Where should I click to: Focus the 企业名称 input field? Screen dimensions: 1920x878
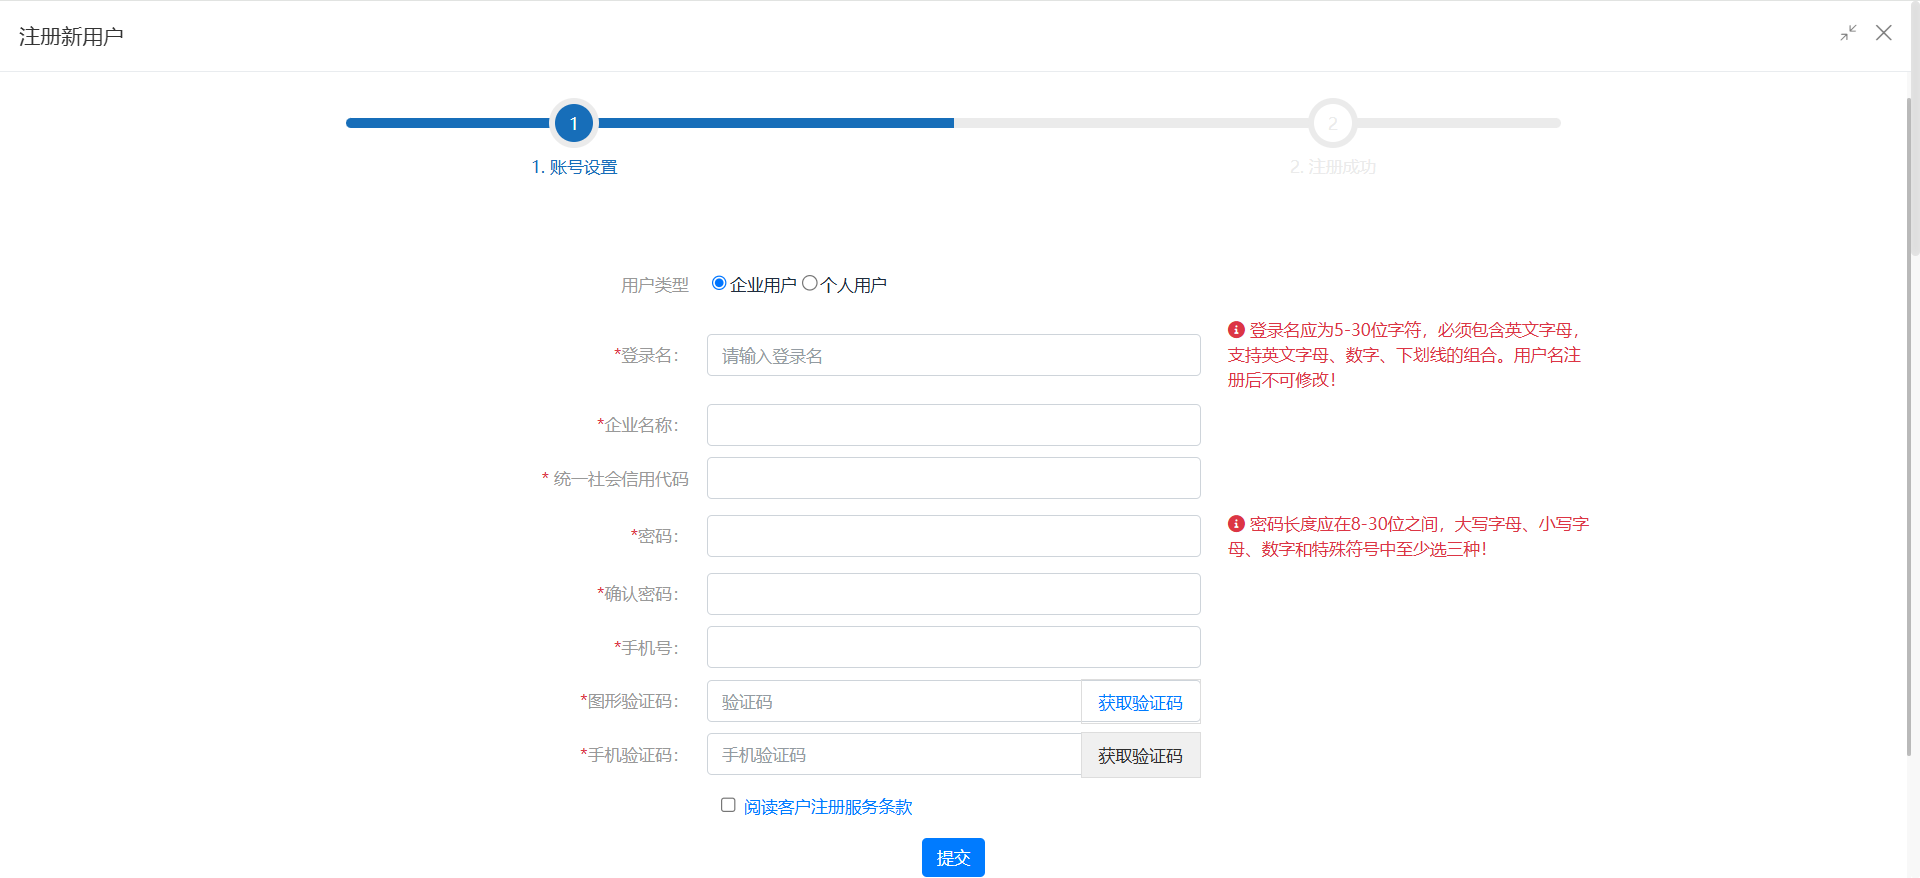pos(954,425)
